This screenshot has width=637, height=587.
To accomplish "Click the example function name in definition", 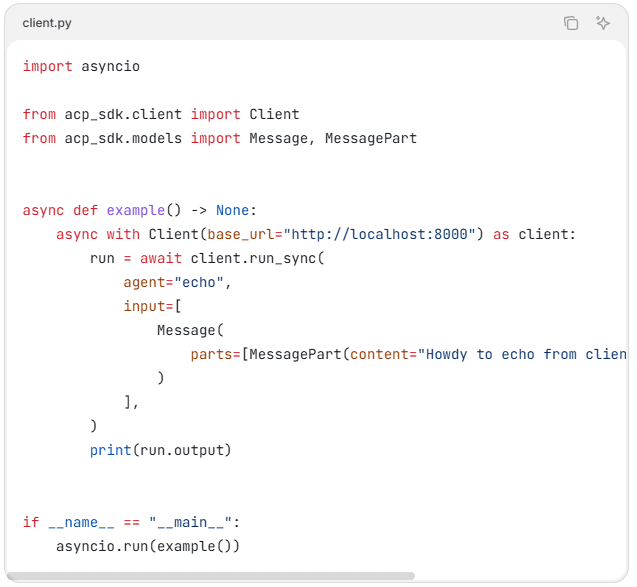I will pyautogui.click(x=135, y=210).
